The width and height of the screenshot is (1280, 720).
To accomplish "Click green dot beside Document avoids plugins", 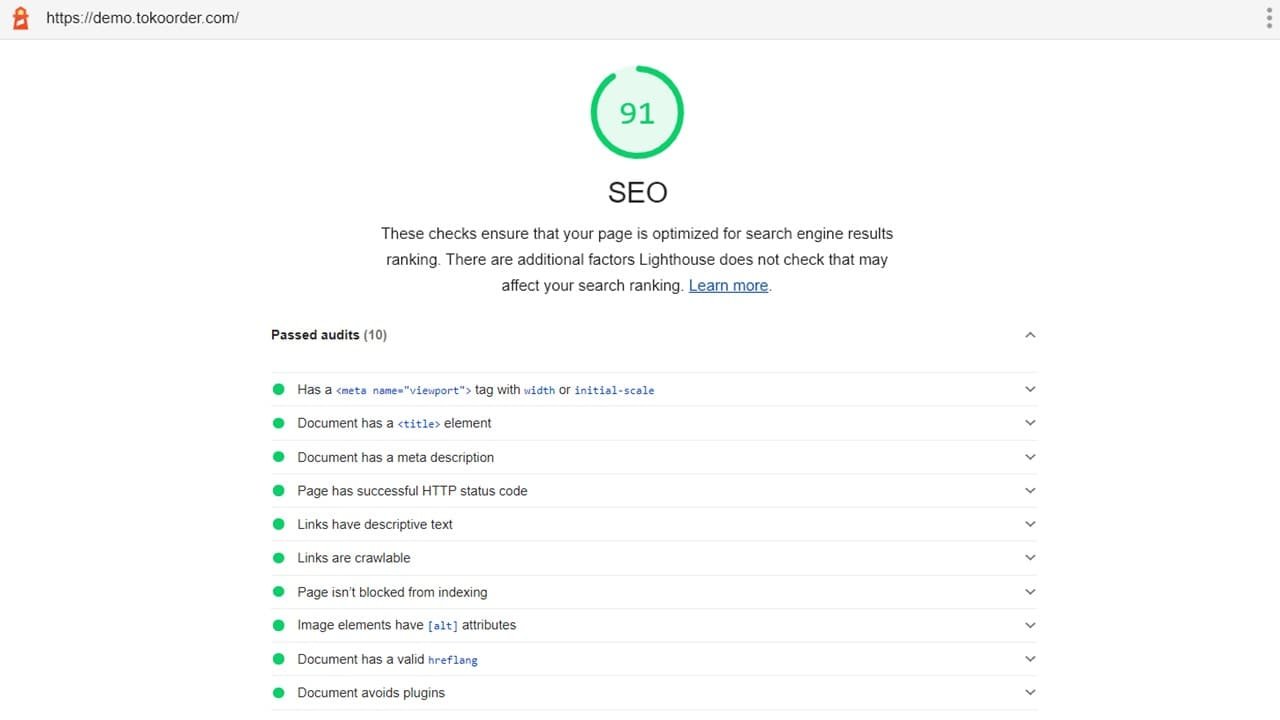I will 279,693.
